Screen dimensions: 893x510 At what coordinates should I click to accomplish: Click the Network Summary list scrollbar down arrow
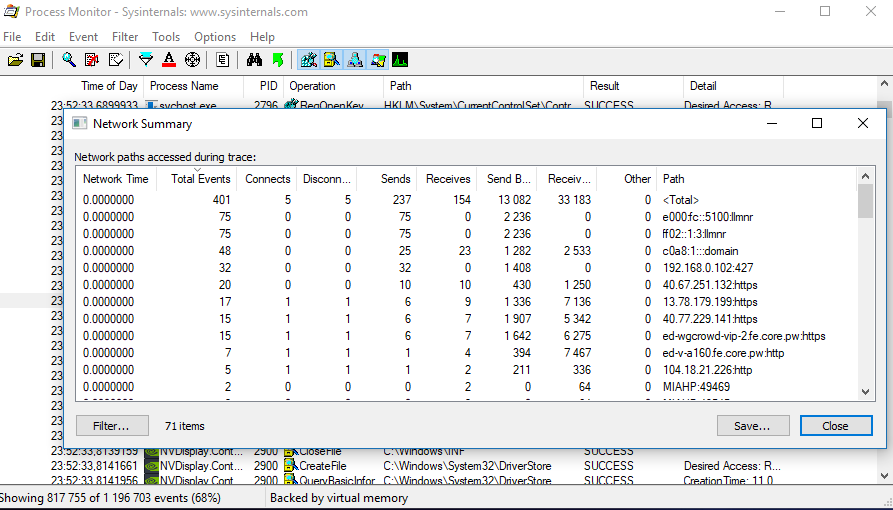(866, 393)
